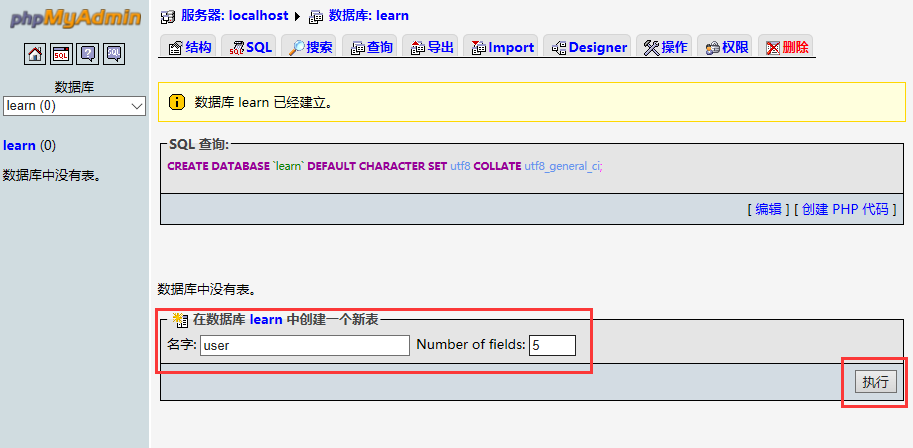The image size is (913, 448).
Task: Click the 编辑 (Edit) link
Action: [x=768, y=209]
